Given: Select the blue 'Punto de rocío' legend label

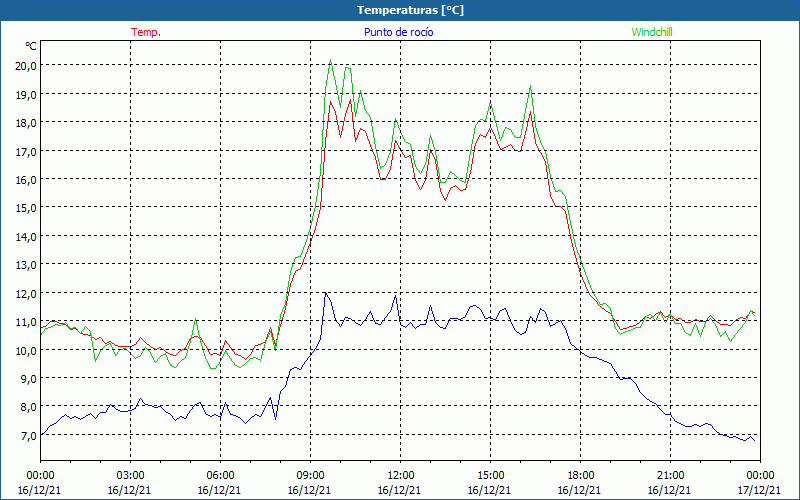Looking at the screenshot, I should [398, 32].
